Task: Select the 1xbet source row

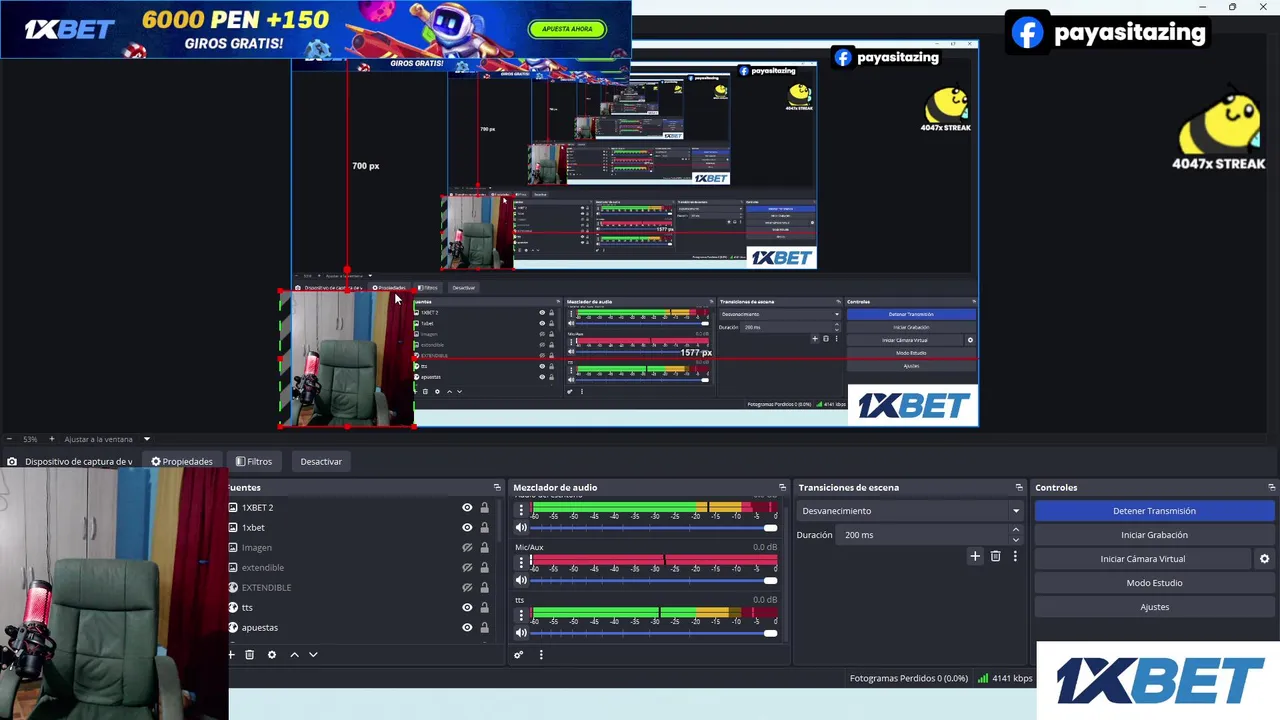Action: pyautogui.click(x=360, y=527)
